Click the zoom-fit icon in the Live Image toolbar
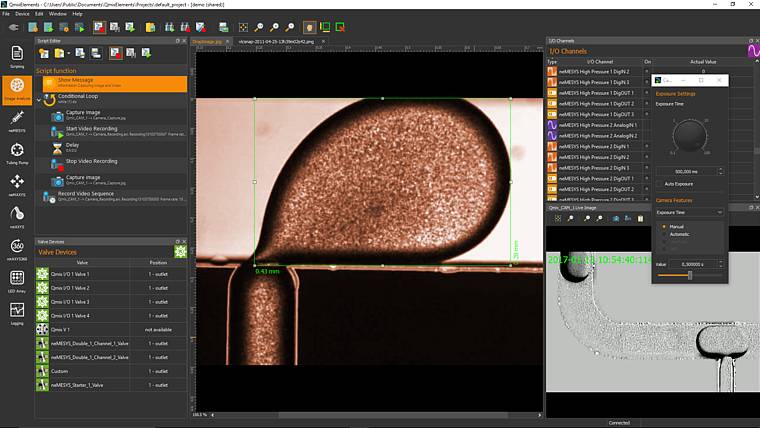The height and width of the screenshot is (428, 760). 558,219
